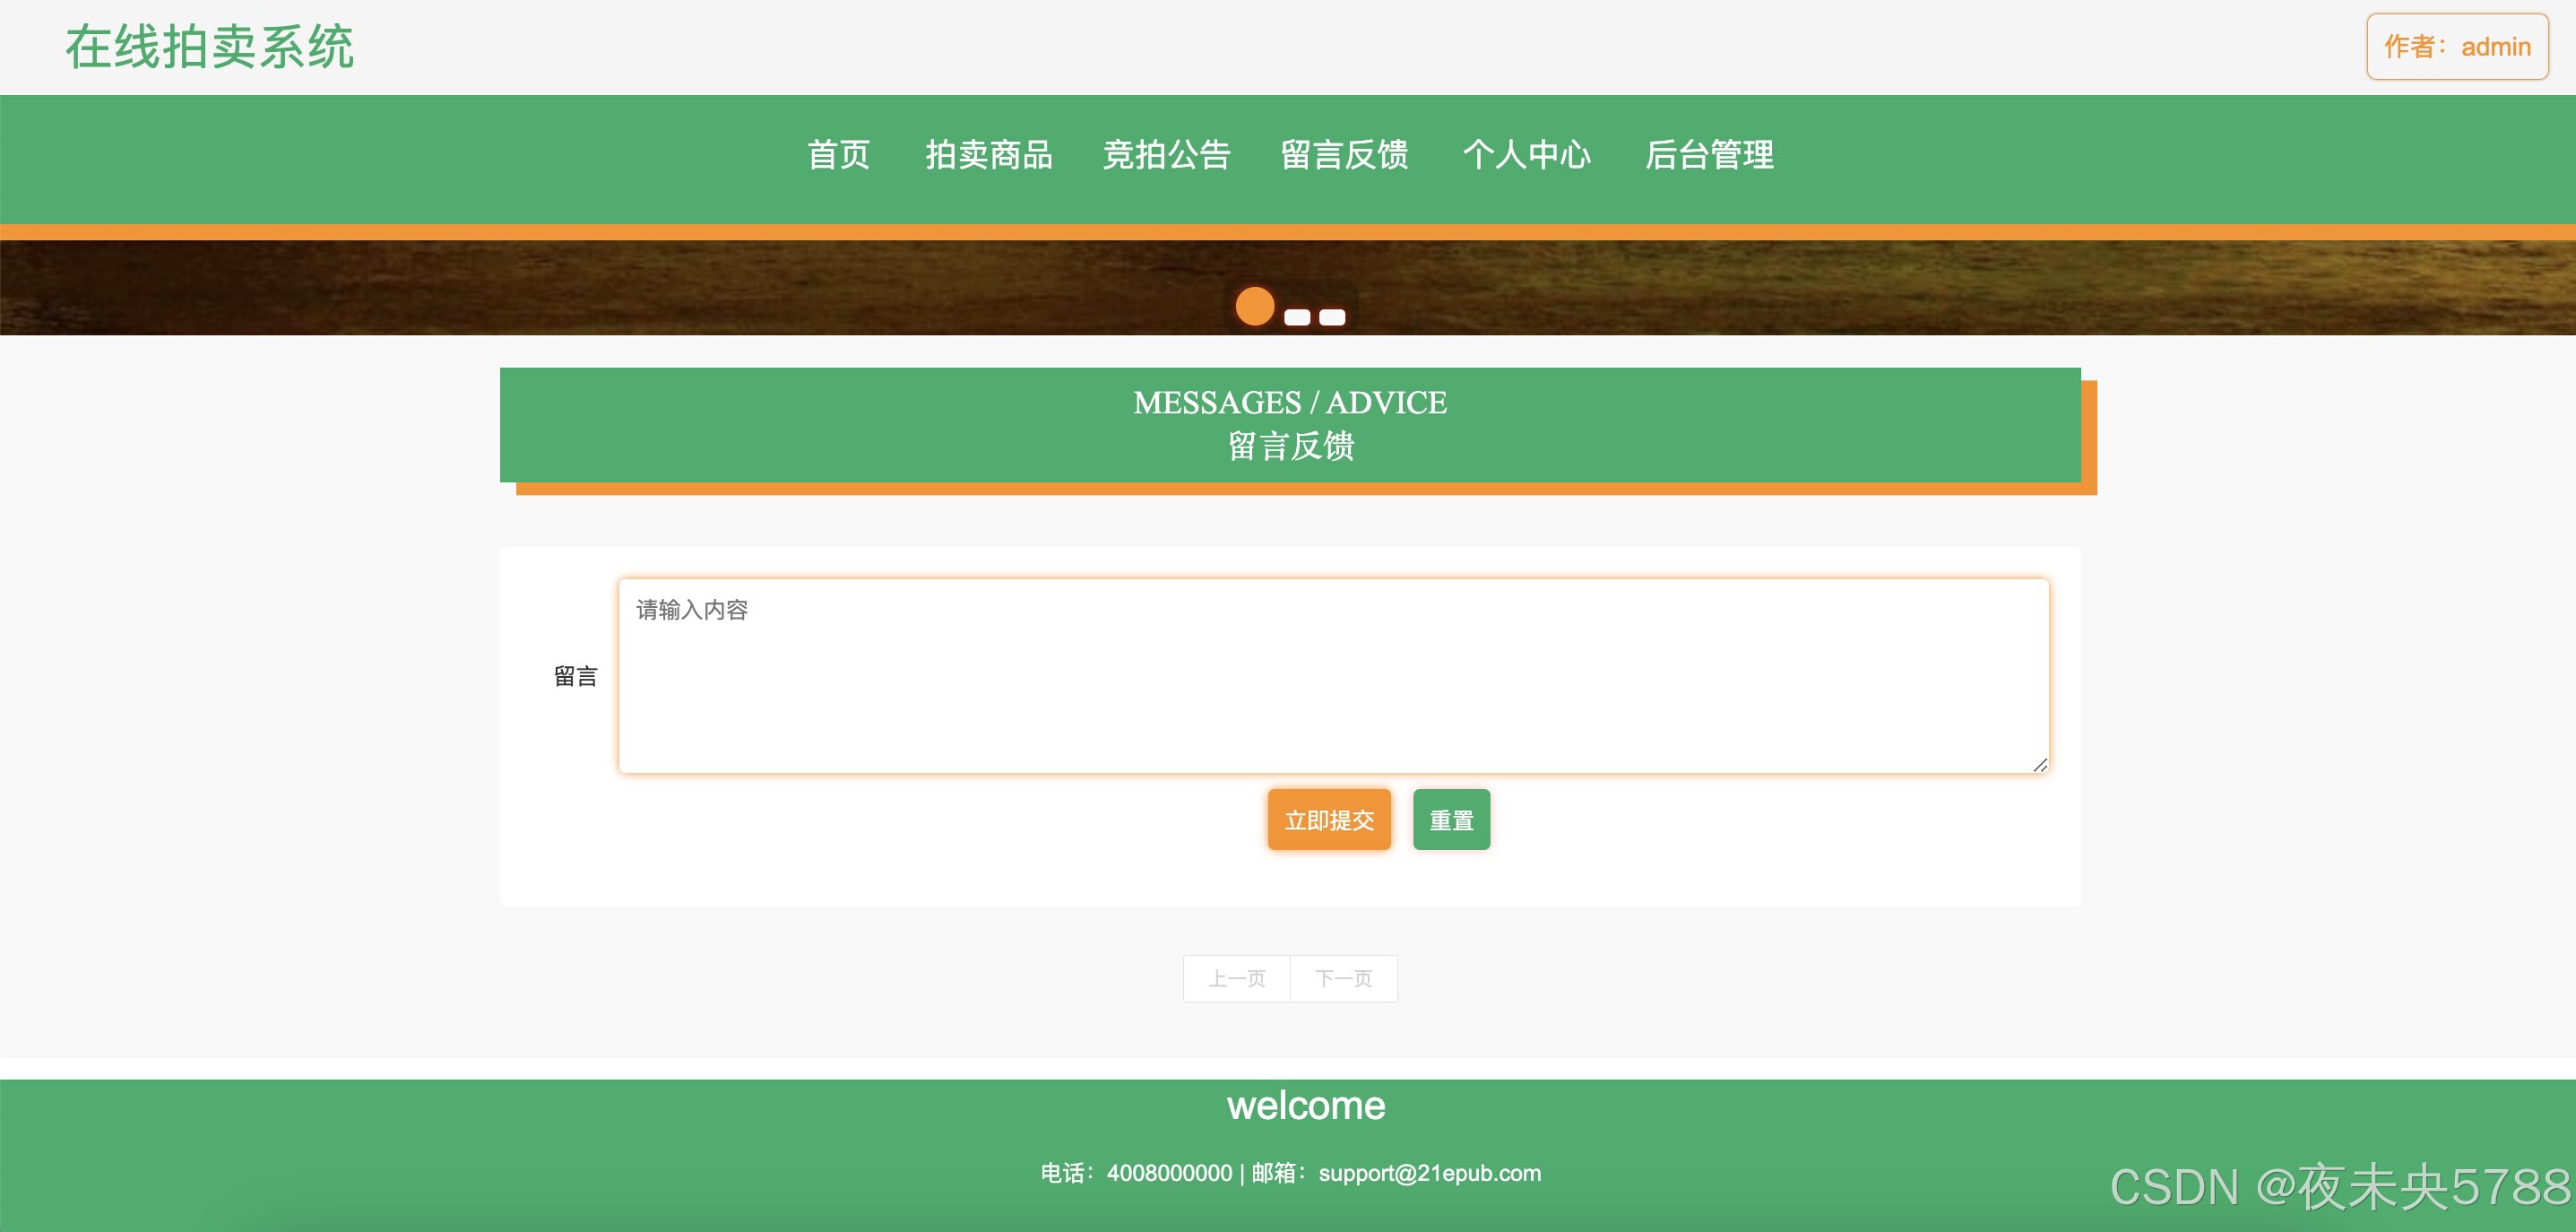Screen dimensions: 2576x1232
Task: Click the 下一页 next page button
Action: [x=1343, y=978]
